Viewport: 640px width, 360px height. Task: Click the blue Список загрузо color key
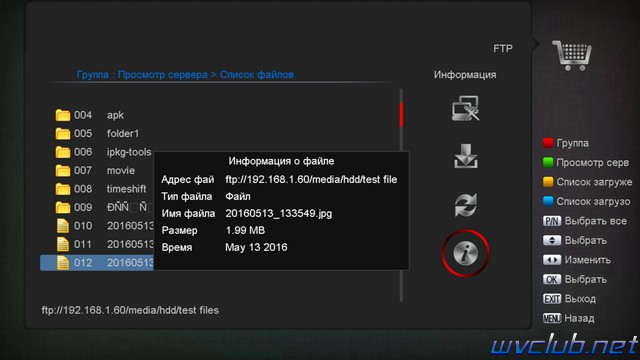(548, 201)
